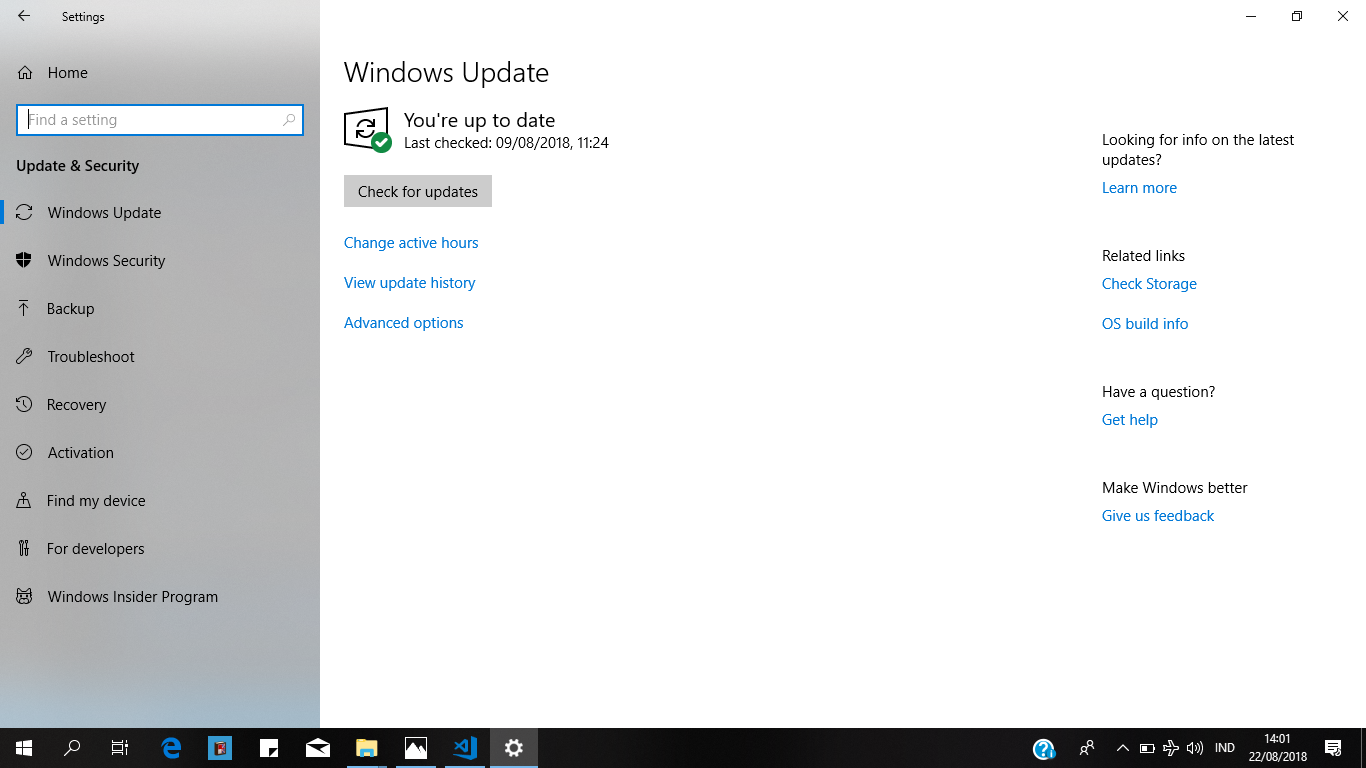Open the Recovery settings section
This screenshot has width=1366, height=768.
click(x=160, y=404)
